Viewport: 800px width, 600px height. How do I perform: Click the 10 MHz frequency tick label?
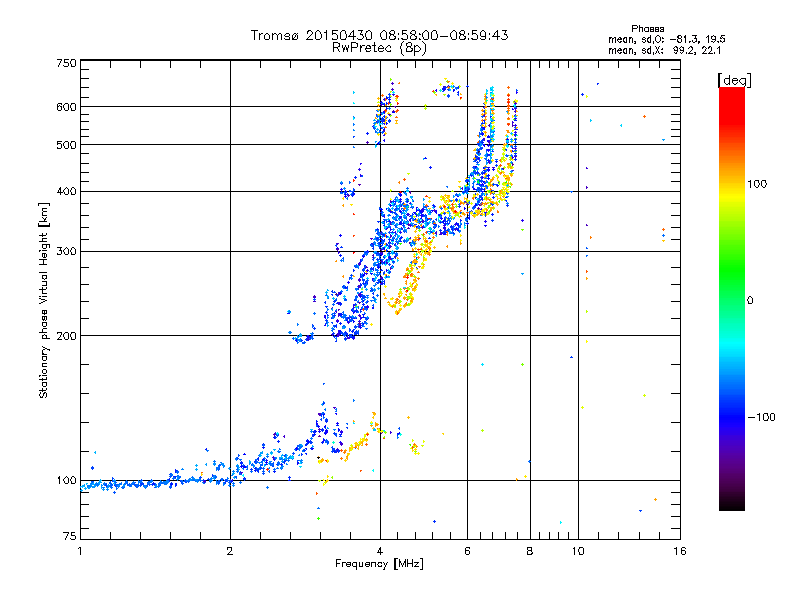(x=578, y=551)
